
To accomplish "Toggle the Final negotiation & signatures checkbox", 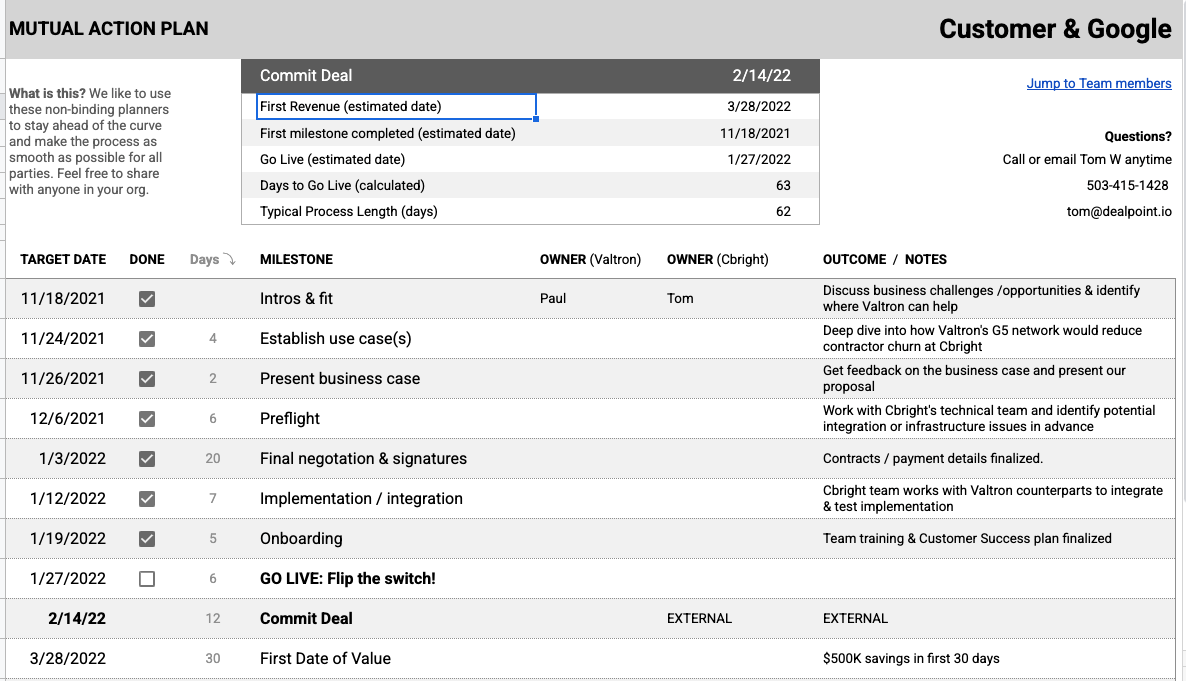I will click(x=147, y=459).
